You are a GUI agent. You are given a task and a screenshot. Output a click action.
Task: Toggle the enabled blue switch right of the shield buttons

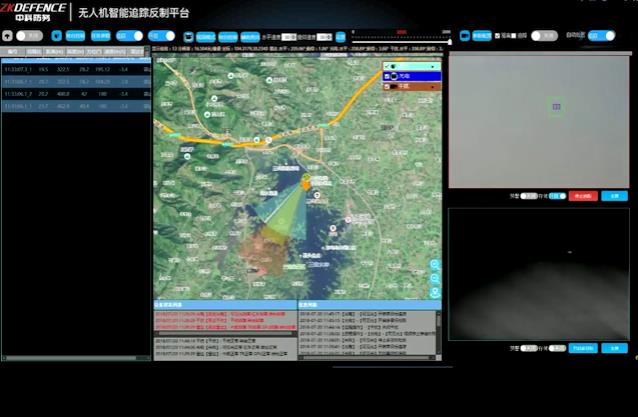[129, 36]
